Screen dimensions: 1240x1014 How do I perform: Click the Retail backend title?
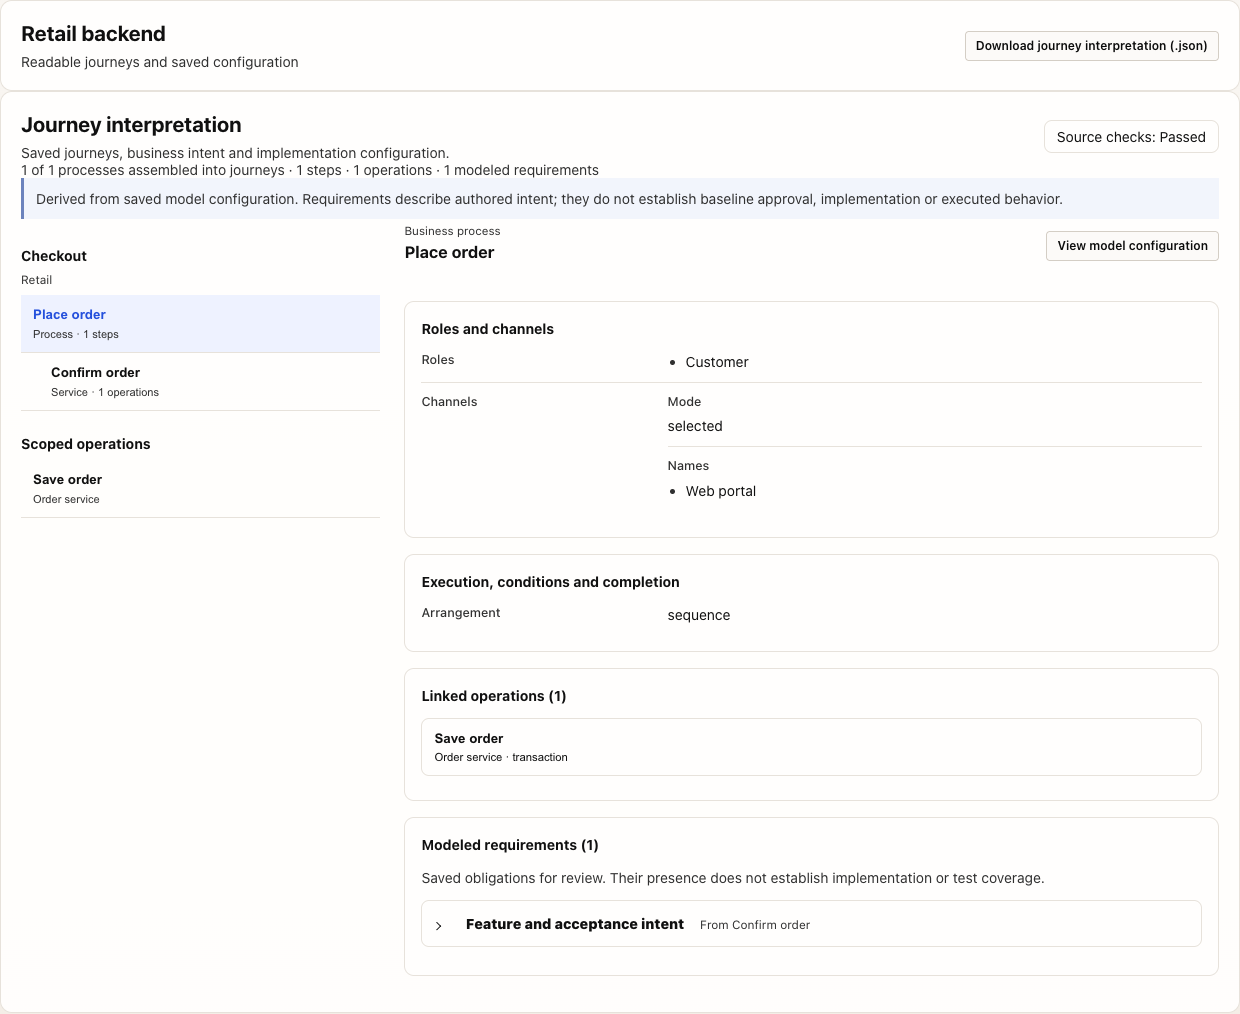(x=93, y=34)
